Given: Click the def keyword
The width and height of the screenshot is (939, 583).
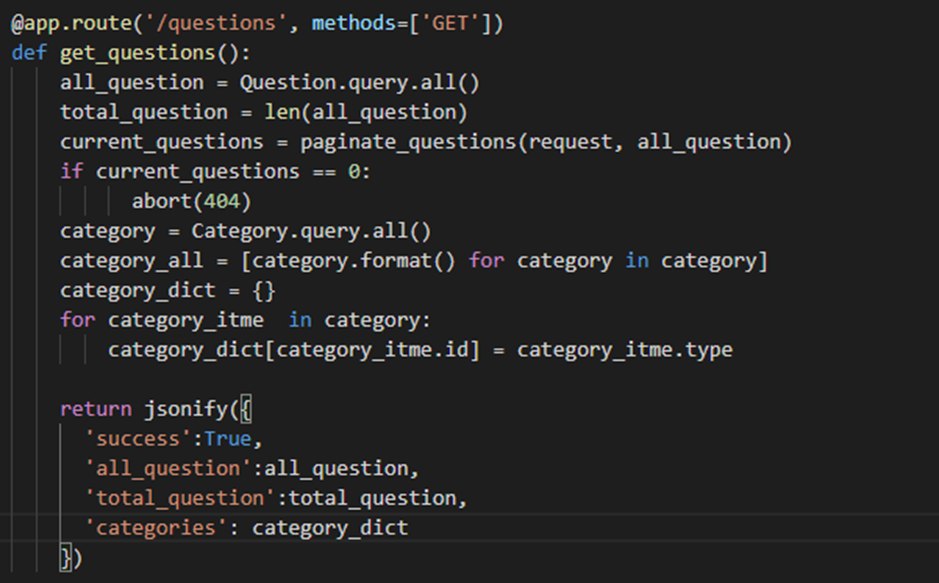Looking at the screenshot, I should pos(29,53).
